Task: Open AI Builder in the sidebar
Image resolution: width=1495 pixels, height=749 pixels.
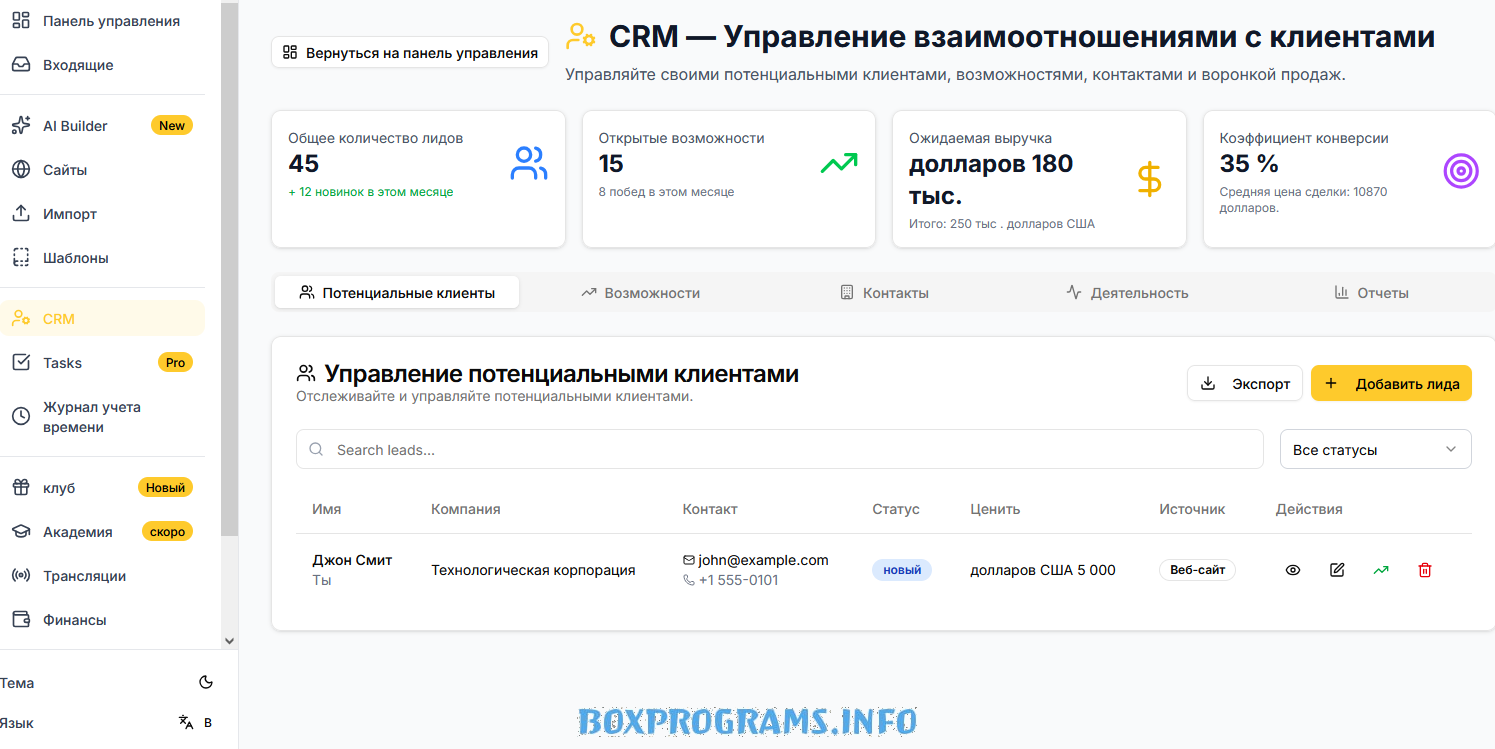Action: pos(75,126)
